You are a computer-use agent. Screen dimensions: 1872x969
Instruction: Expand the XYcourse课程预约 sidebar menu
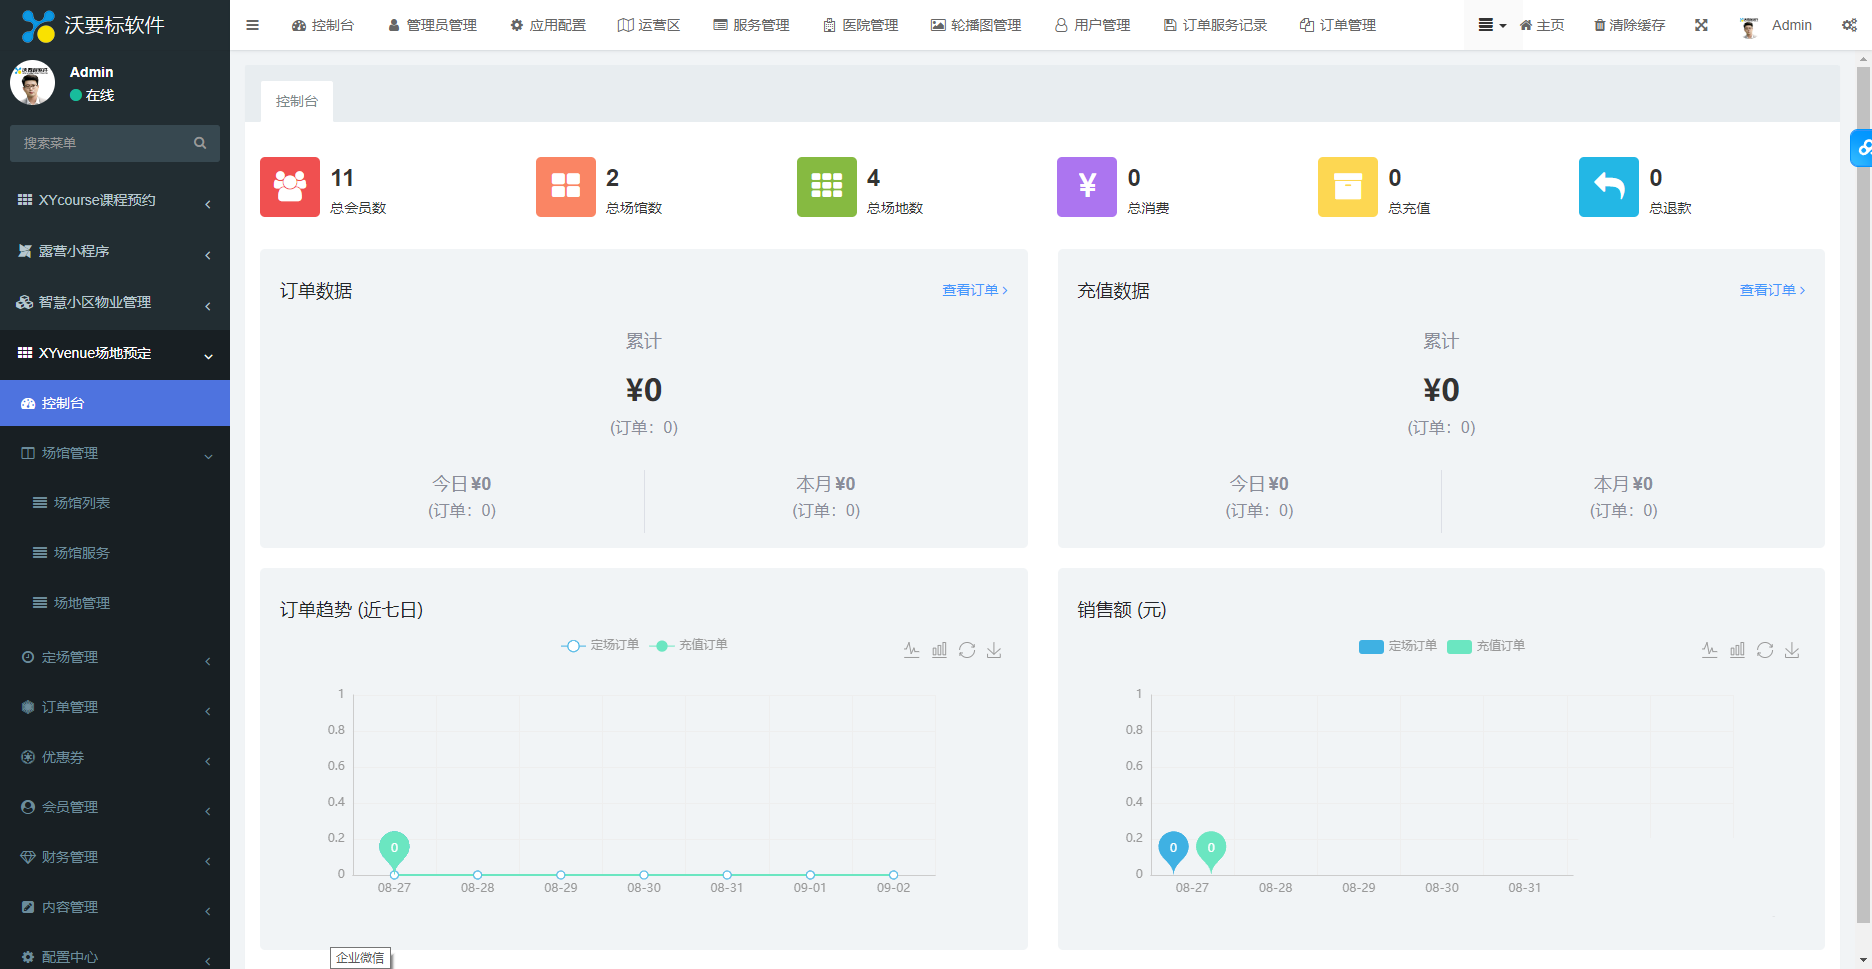click(x=115, y=200)
